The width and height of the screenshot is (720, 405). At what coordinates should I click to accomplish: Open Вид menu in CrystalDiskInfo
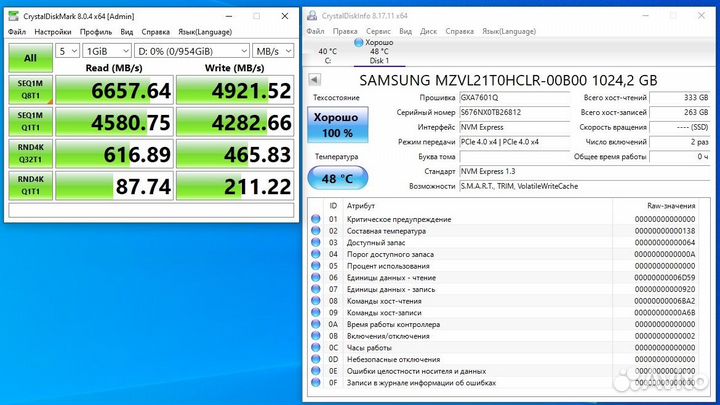[405, 31]
